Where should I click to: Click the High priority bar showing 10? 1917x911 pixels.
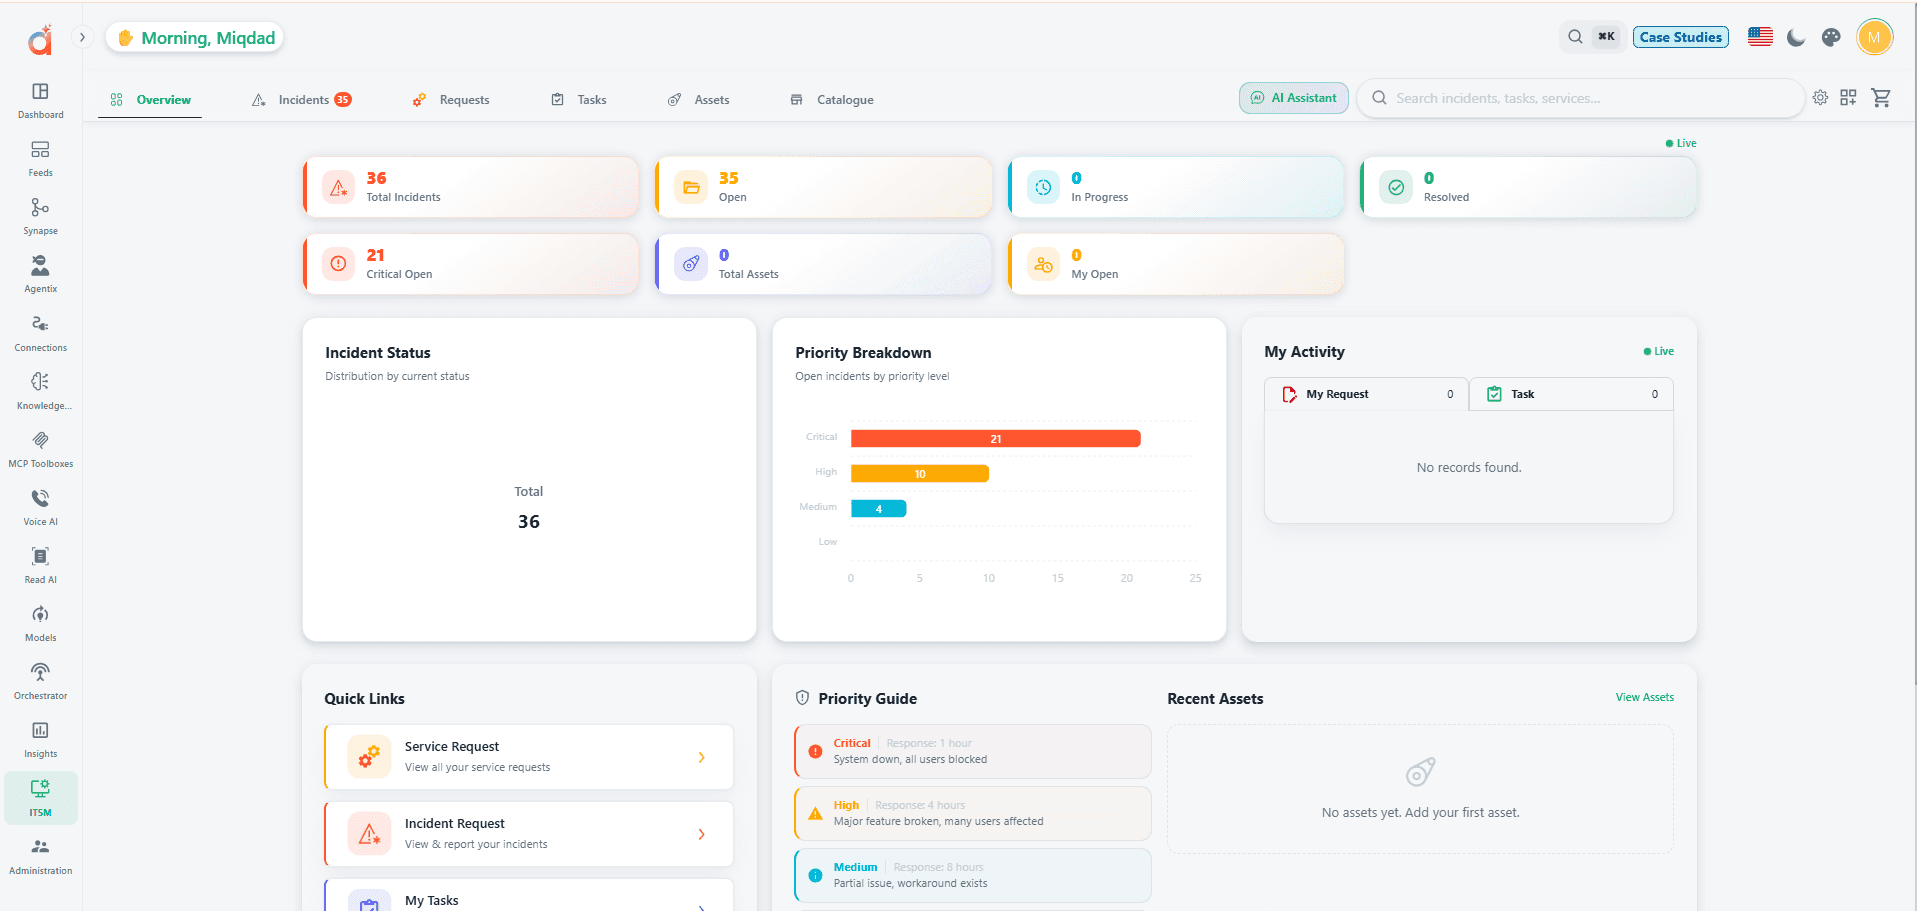point(920,474)
